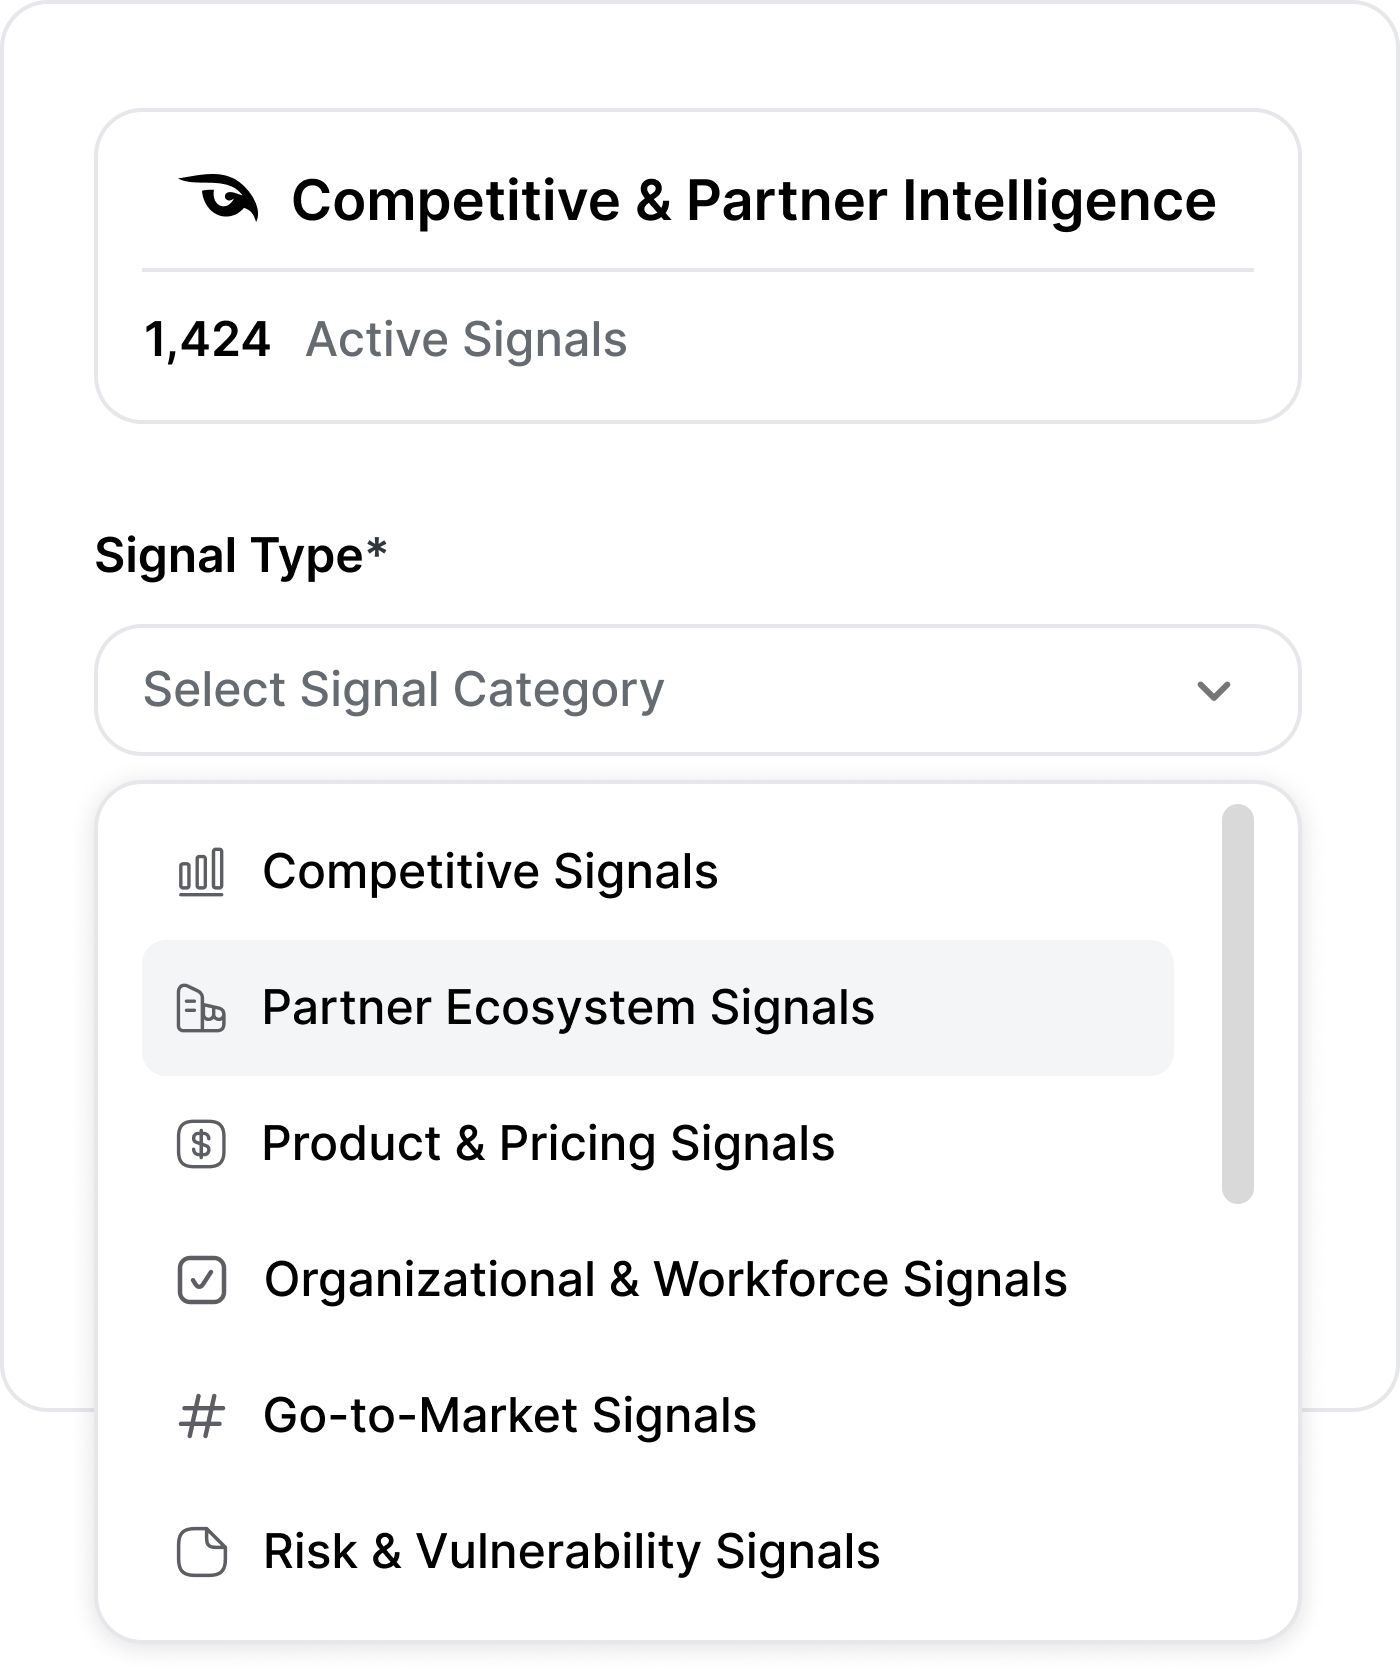Click the 1,424 signals count
1400x1676 pixels.
[207, 340]
